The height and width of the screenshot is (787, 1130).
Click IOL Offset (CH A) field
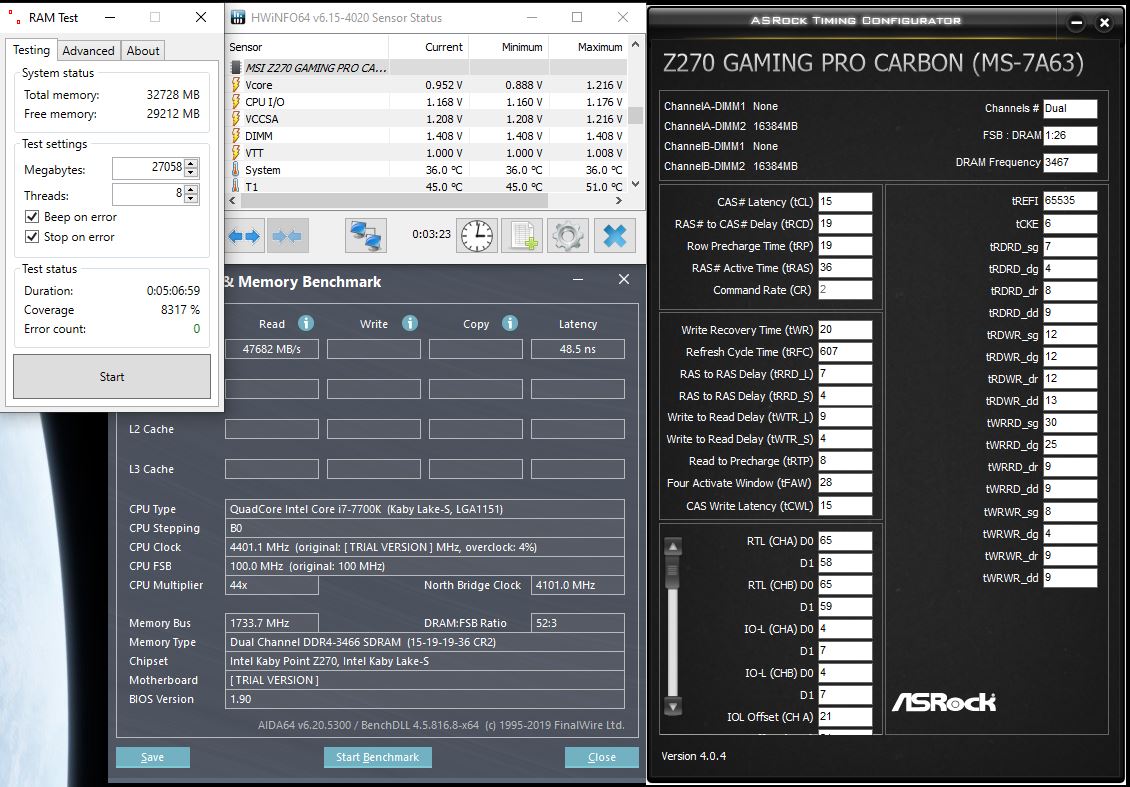point(845,717)
